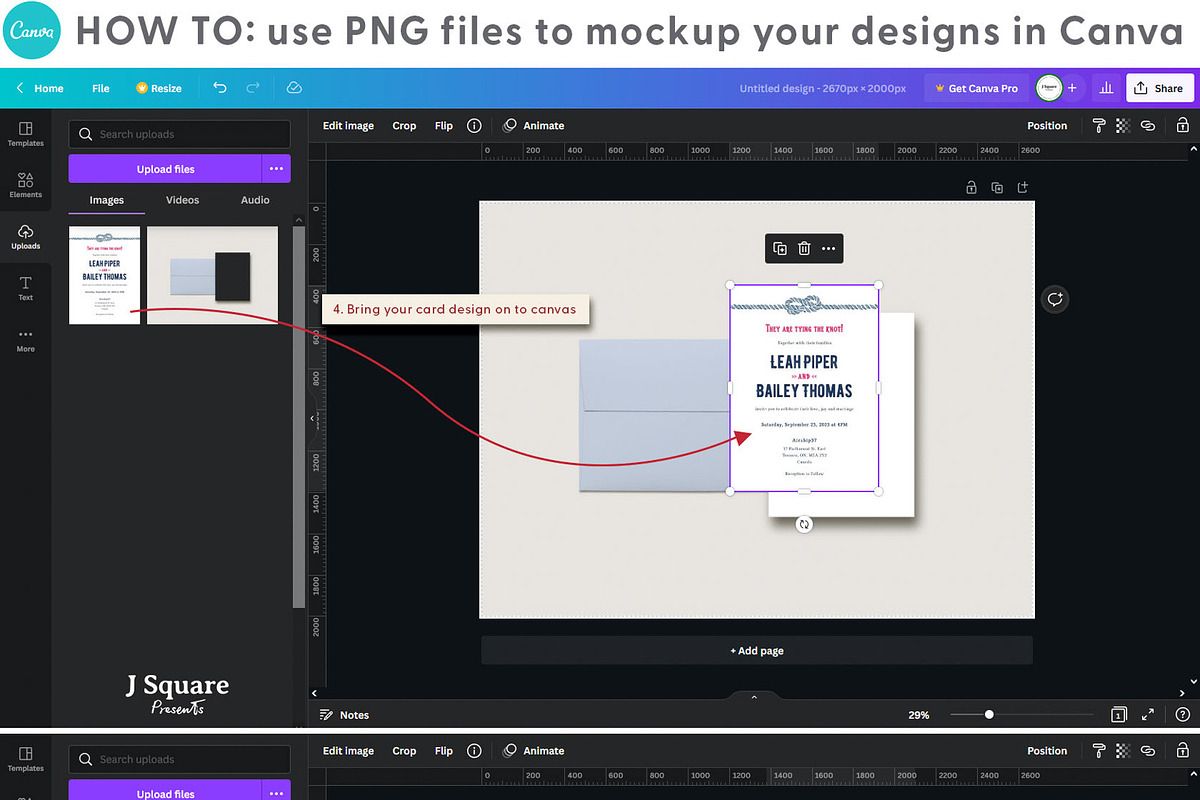
Task: Open Notes panel at the bottom
Action: (344, 715)
